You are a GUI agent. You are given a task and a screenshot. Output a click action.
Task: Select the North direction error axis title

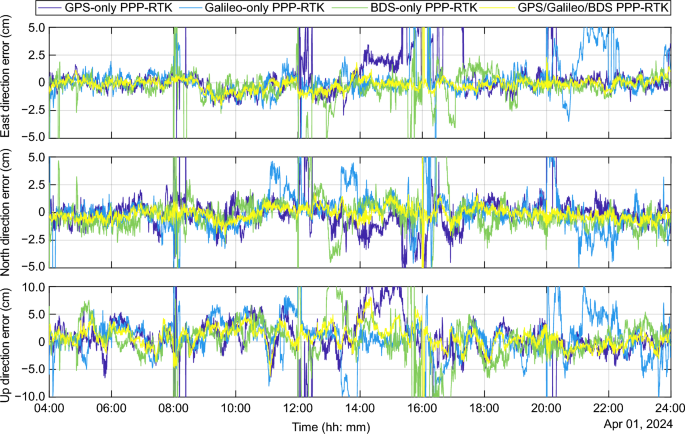[x=6, y=213]
